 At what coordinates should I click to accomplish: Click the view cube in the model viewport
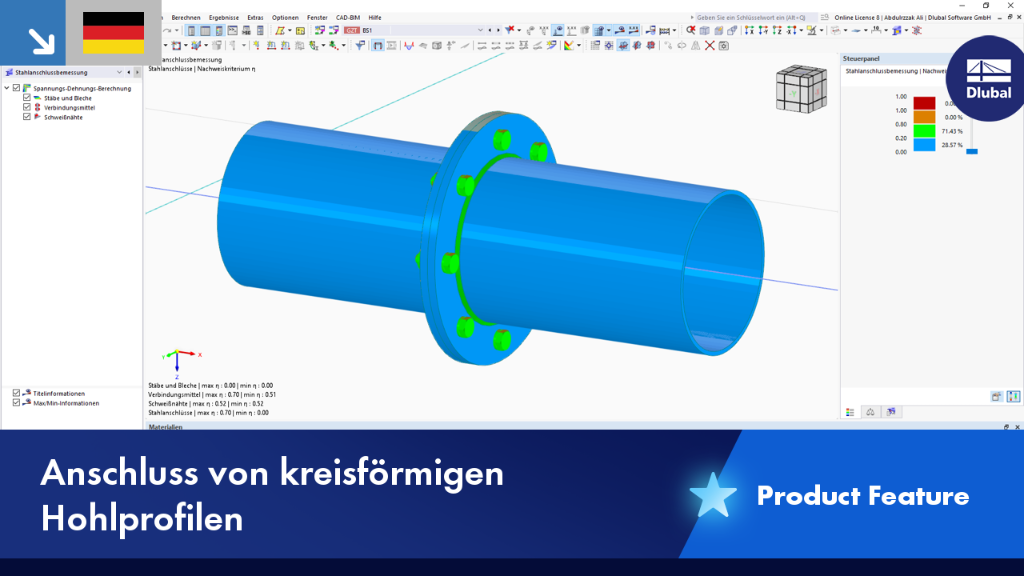[801, 89]
